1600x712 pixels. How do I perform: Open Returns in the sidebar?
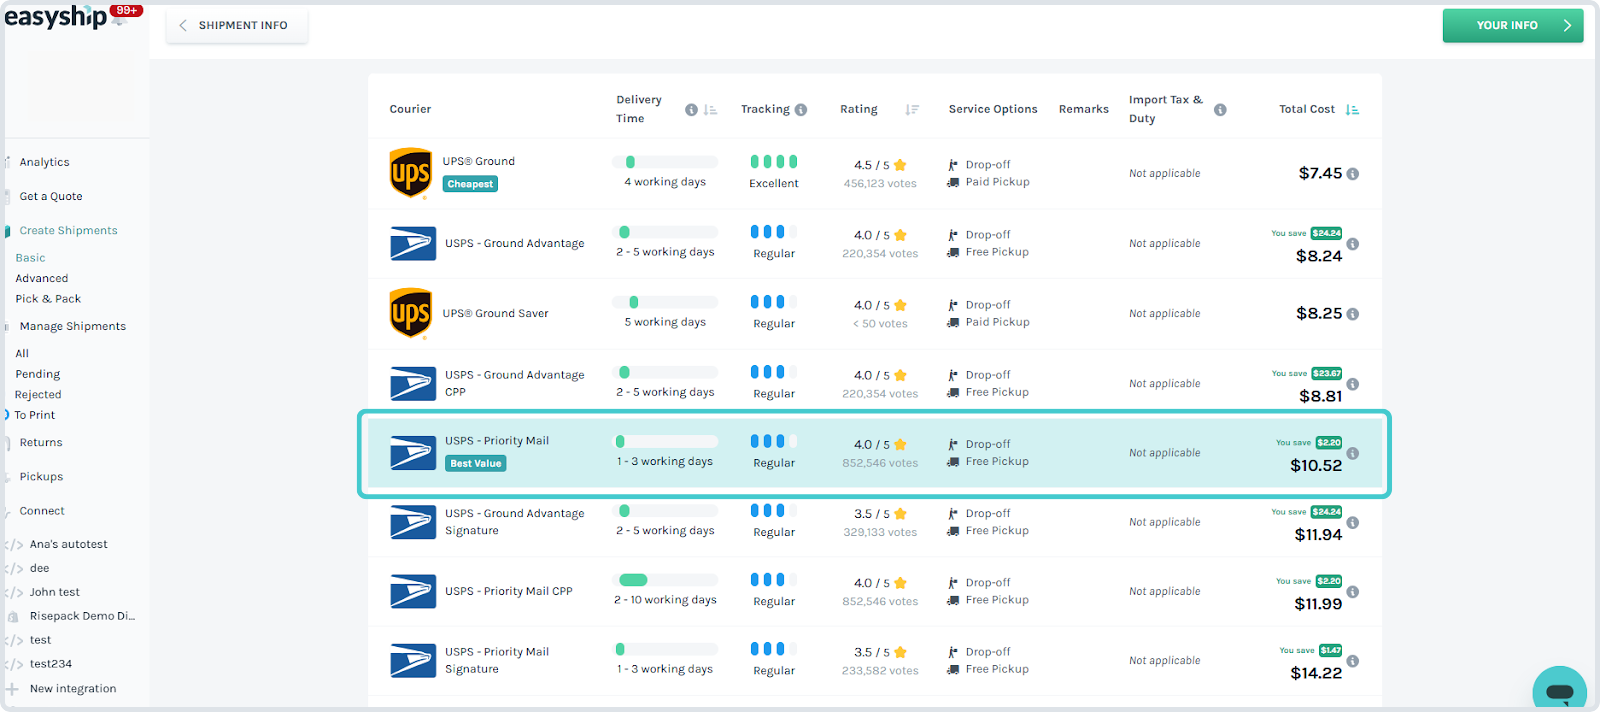(41, 443)
